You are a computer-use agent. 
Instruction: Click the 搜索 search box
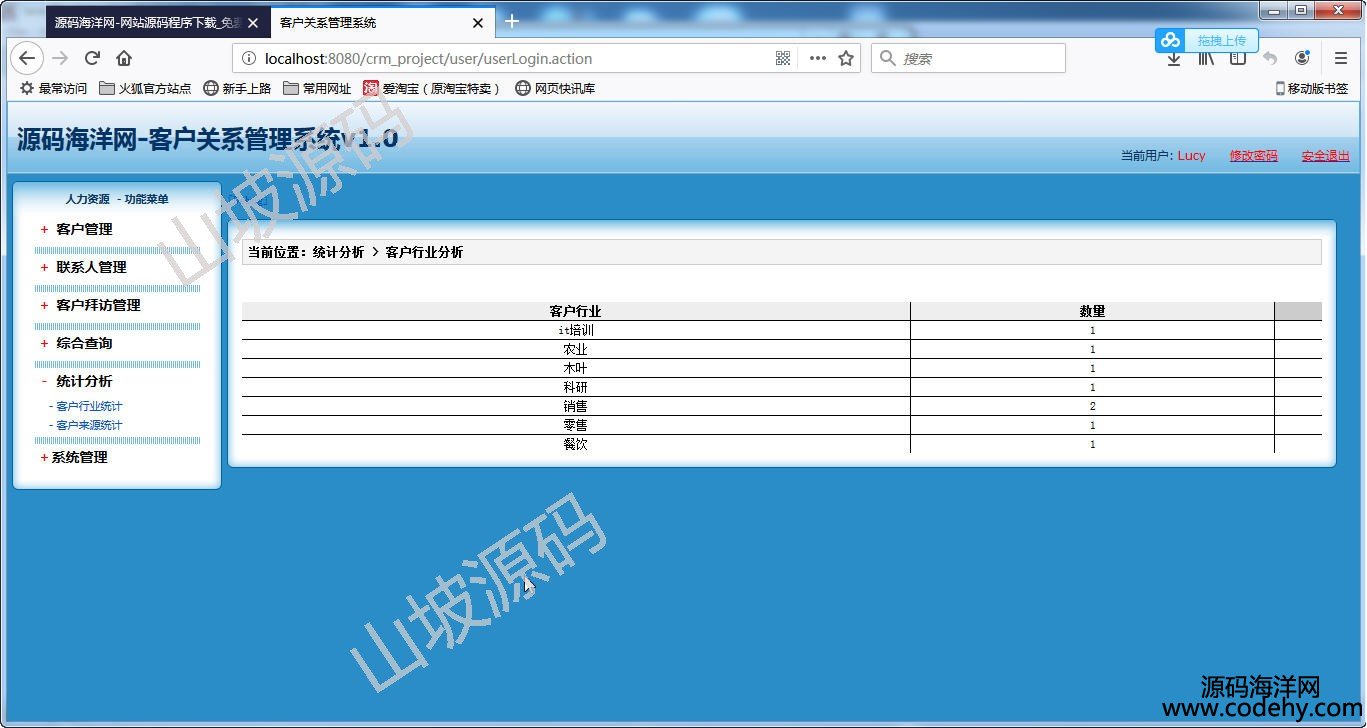968,59
